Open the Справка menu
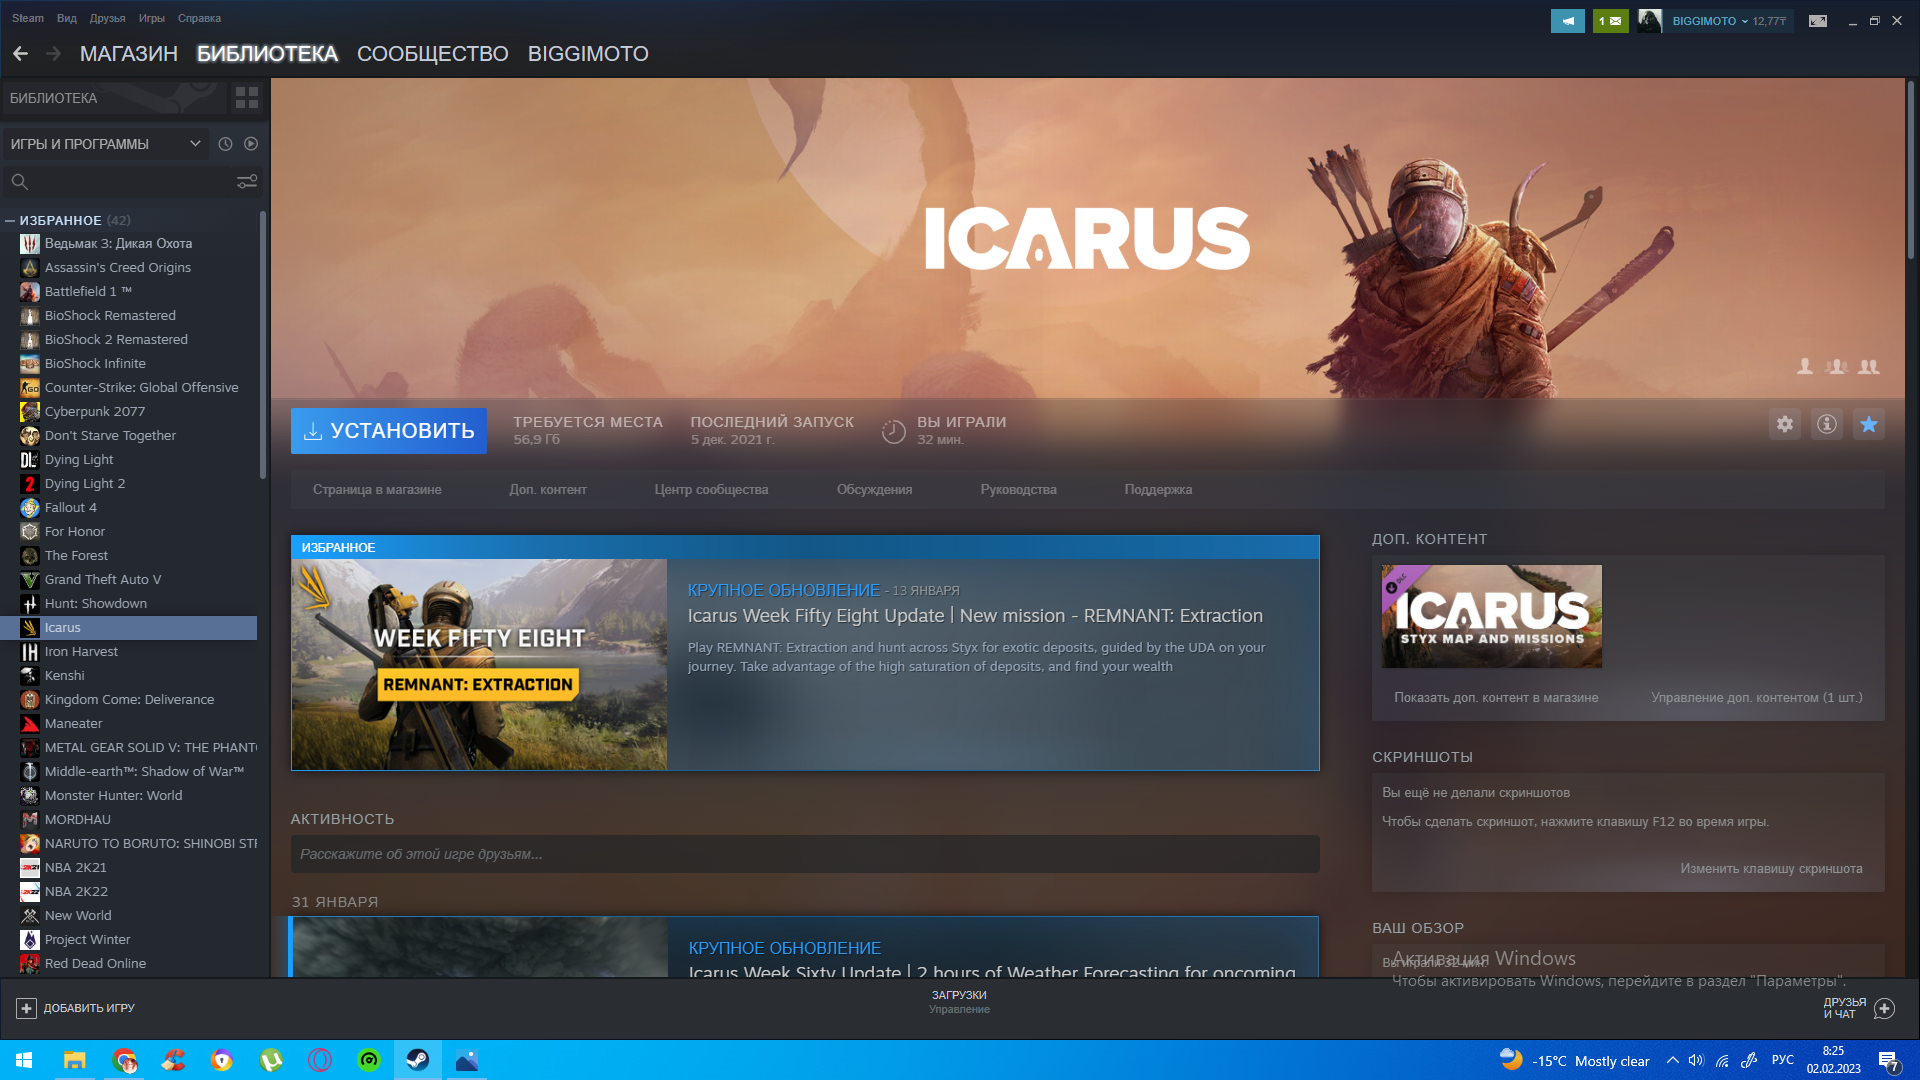The width and height of the screenshot is (1920, 1080). click(x=199, y=18)
